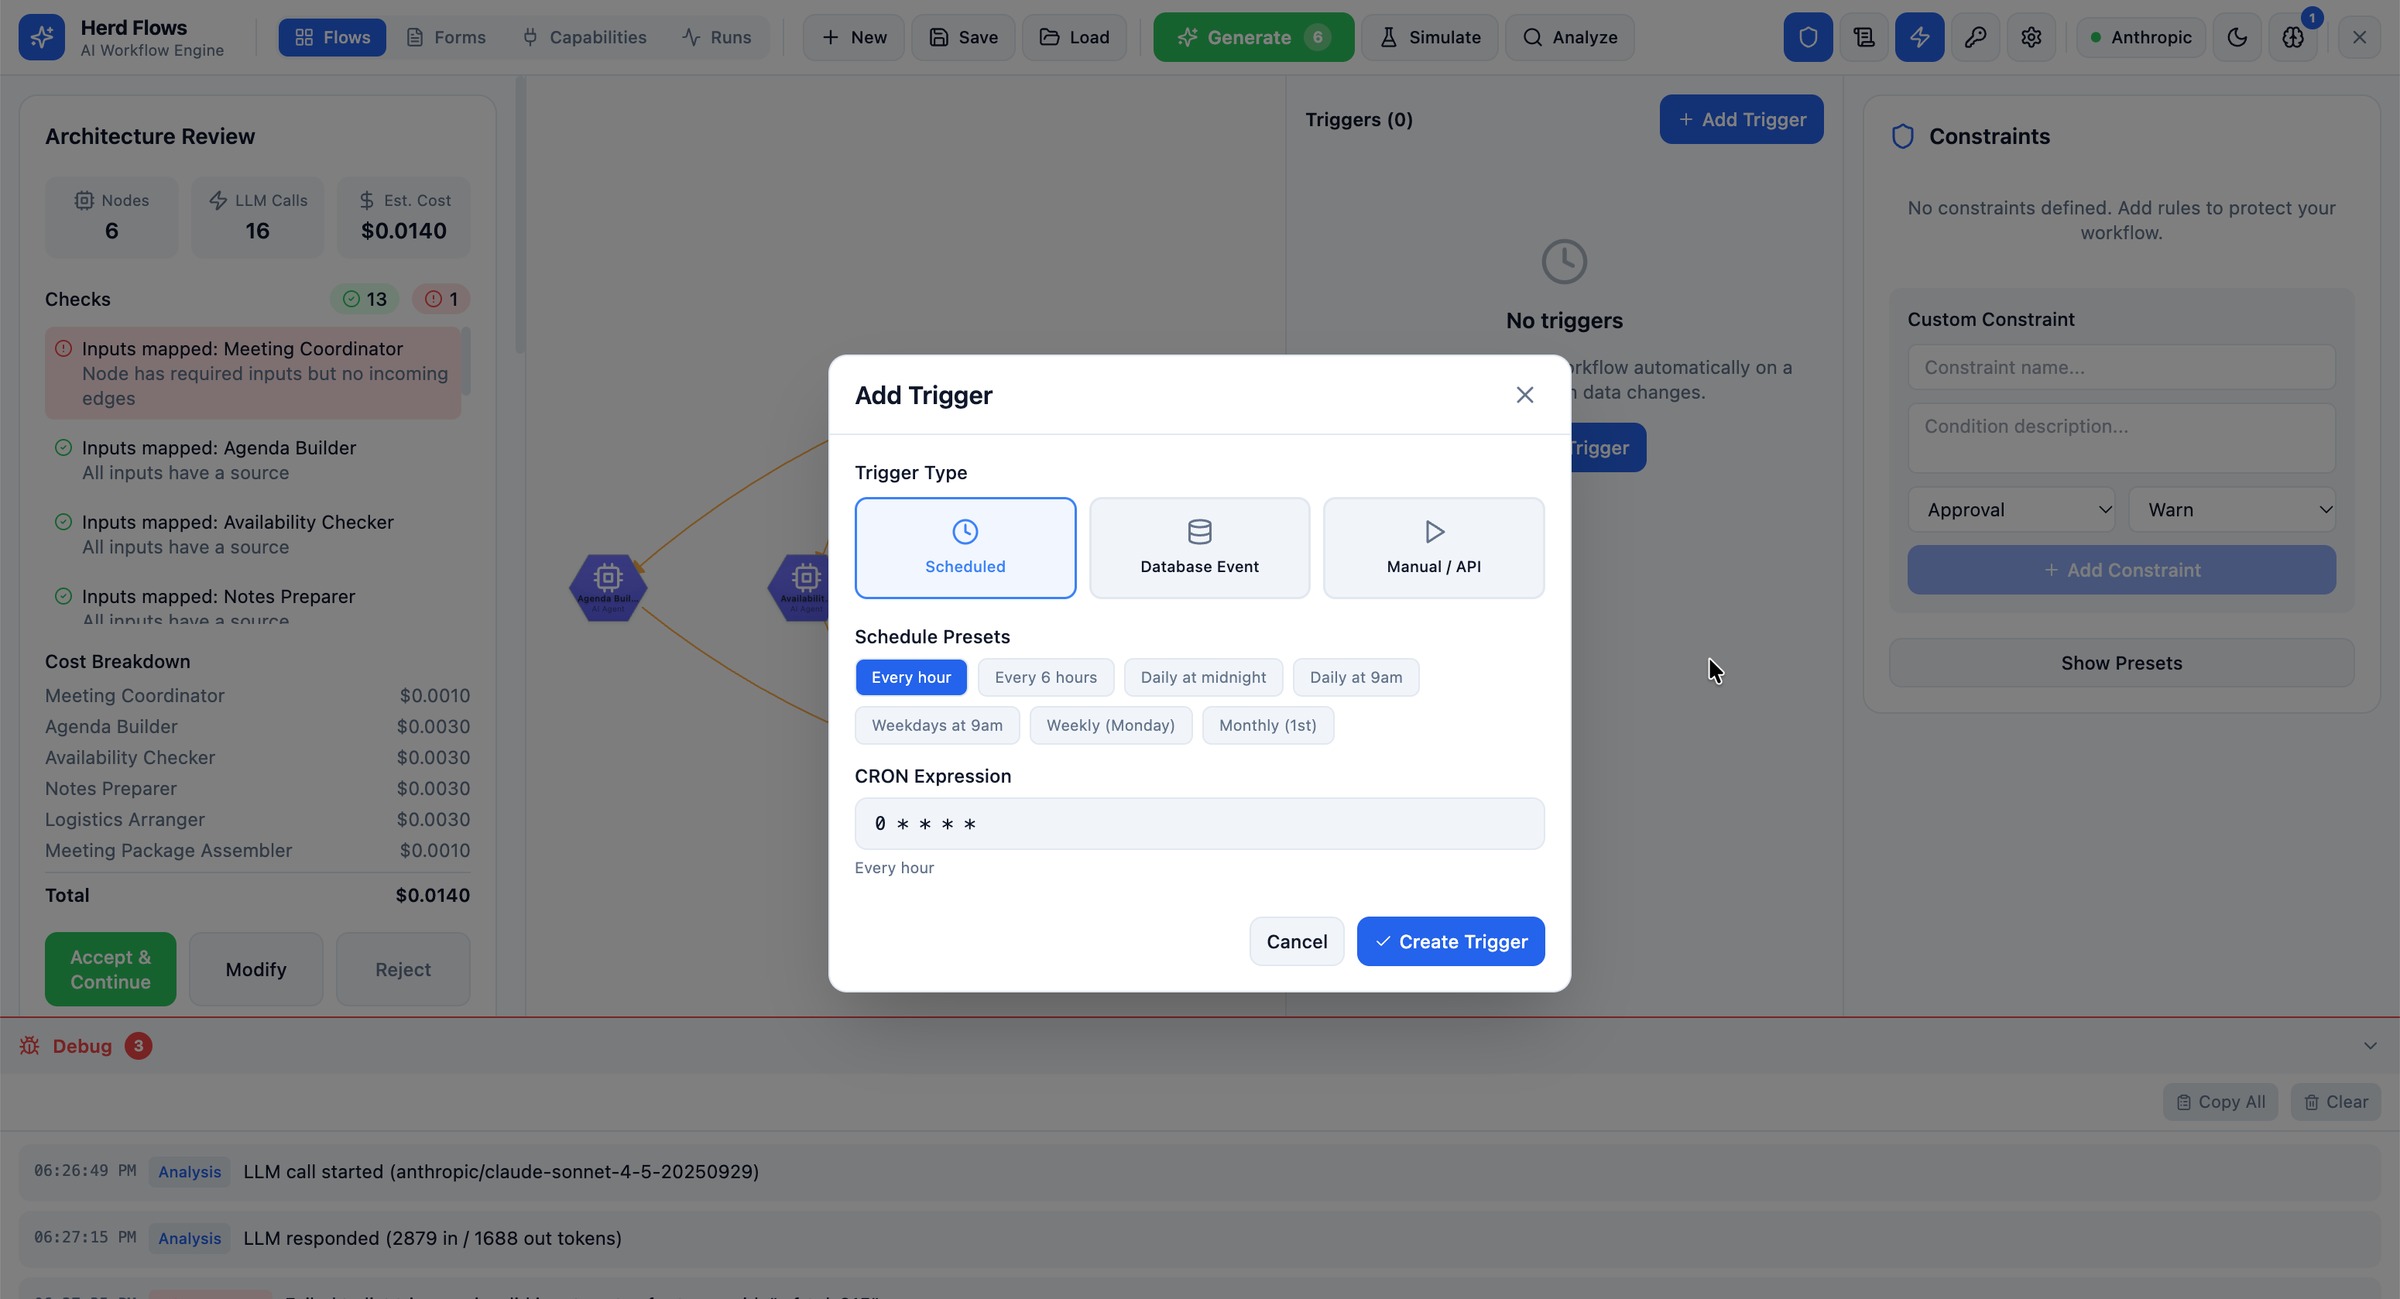
Task: Click the New toolbar button
Action: (853, 37)
